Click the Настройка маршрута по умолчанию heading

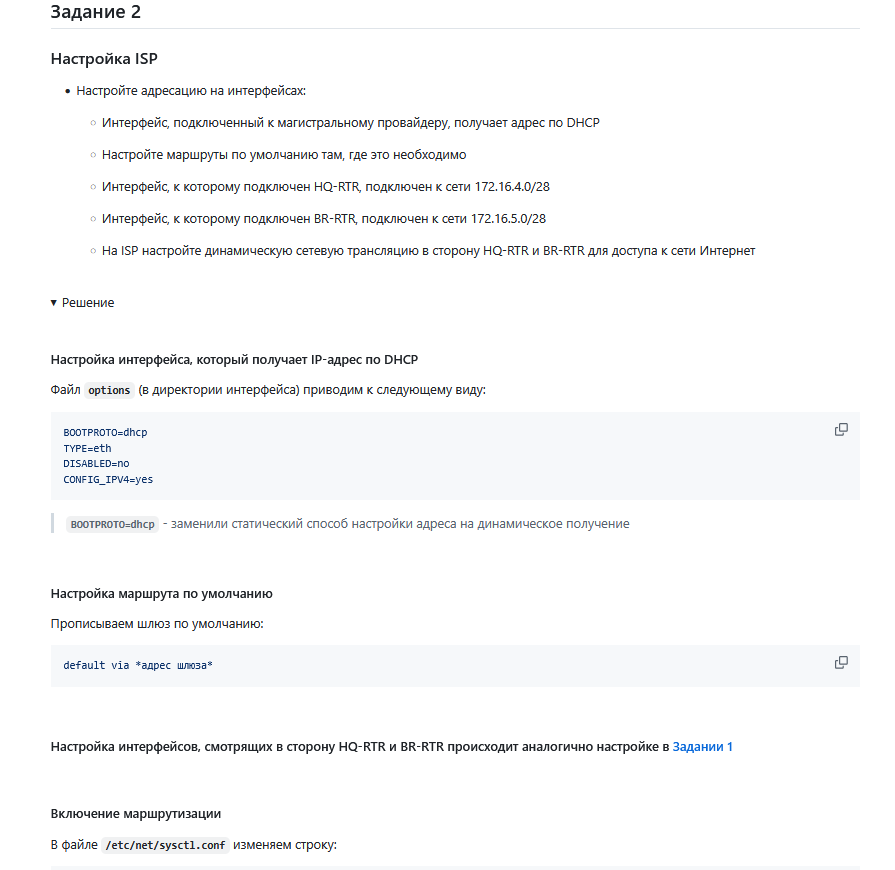(x=162, y=594)
